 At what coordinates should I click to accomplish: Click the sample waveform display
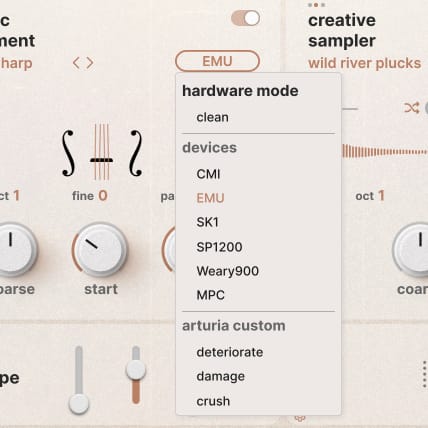tap(385, 152)
